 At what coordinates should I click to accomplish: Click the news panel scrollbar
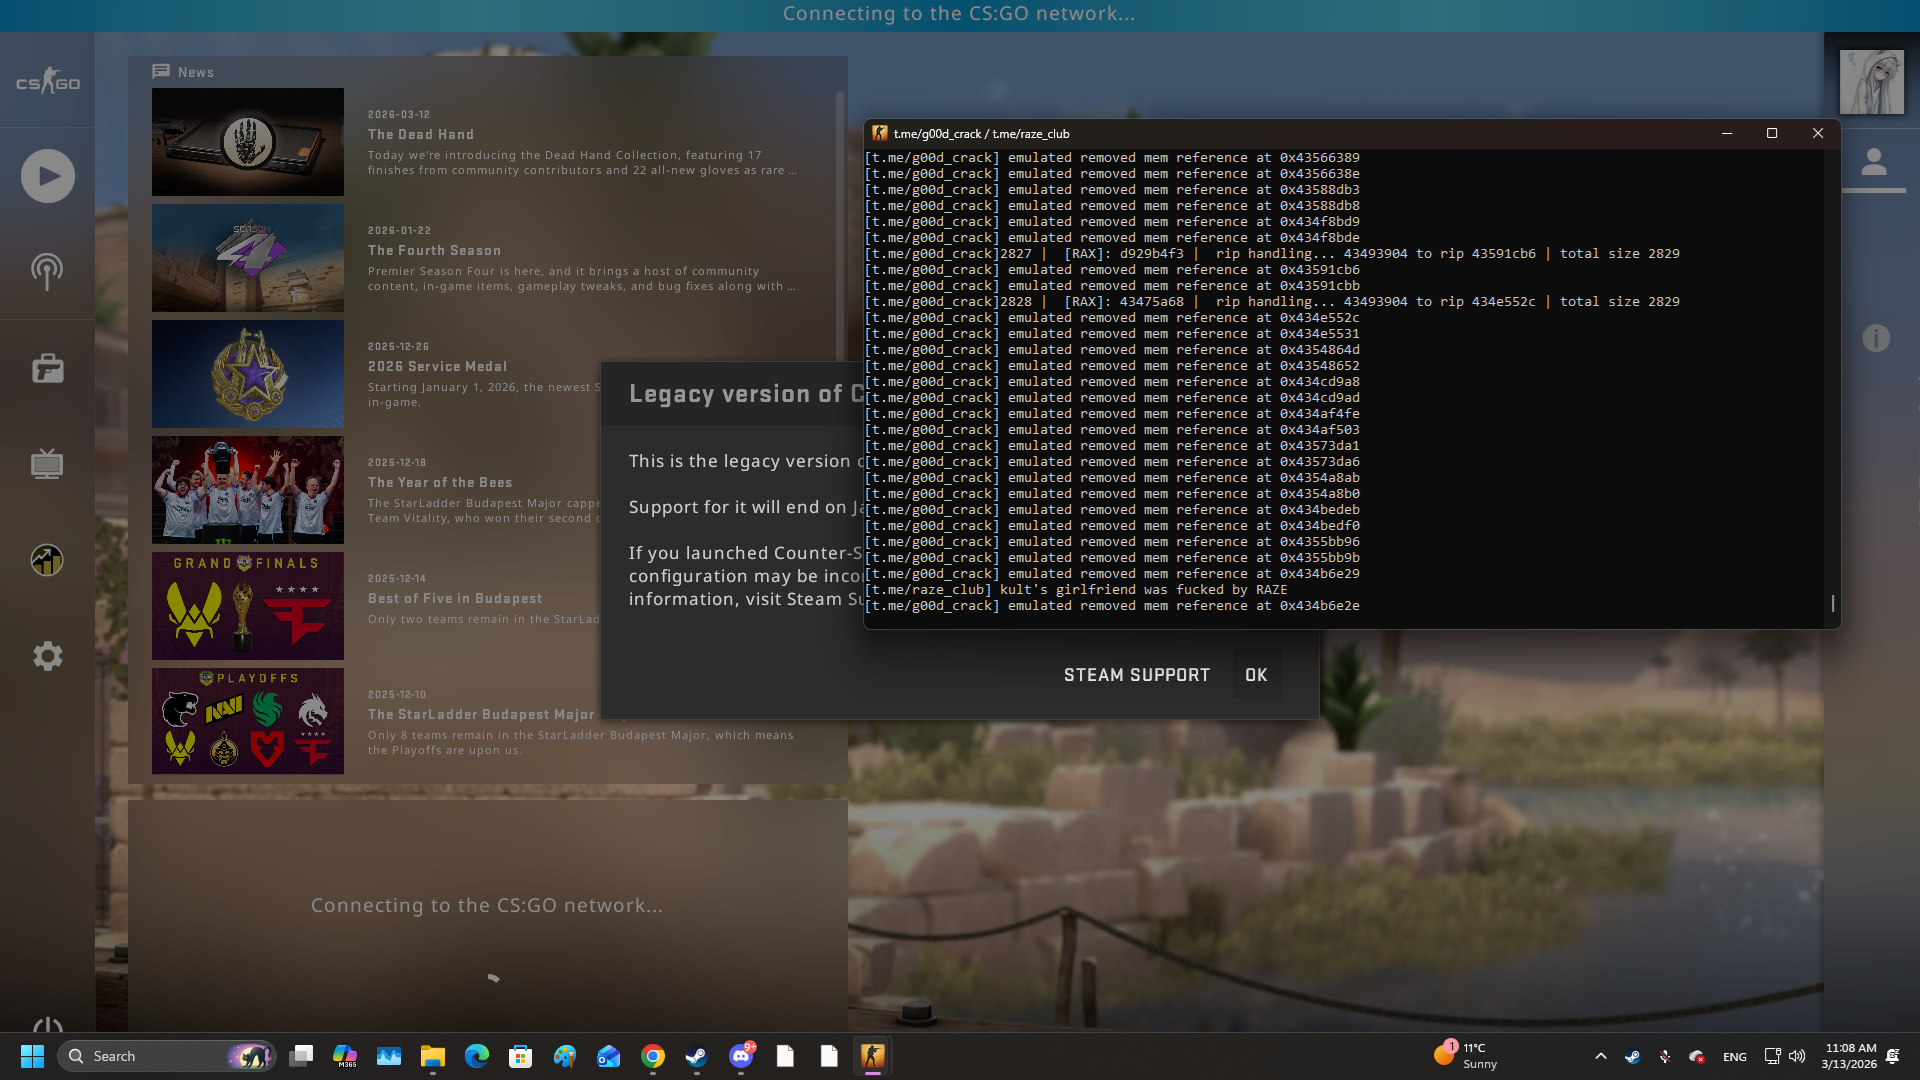pos(840,220)
